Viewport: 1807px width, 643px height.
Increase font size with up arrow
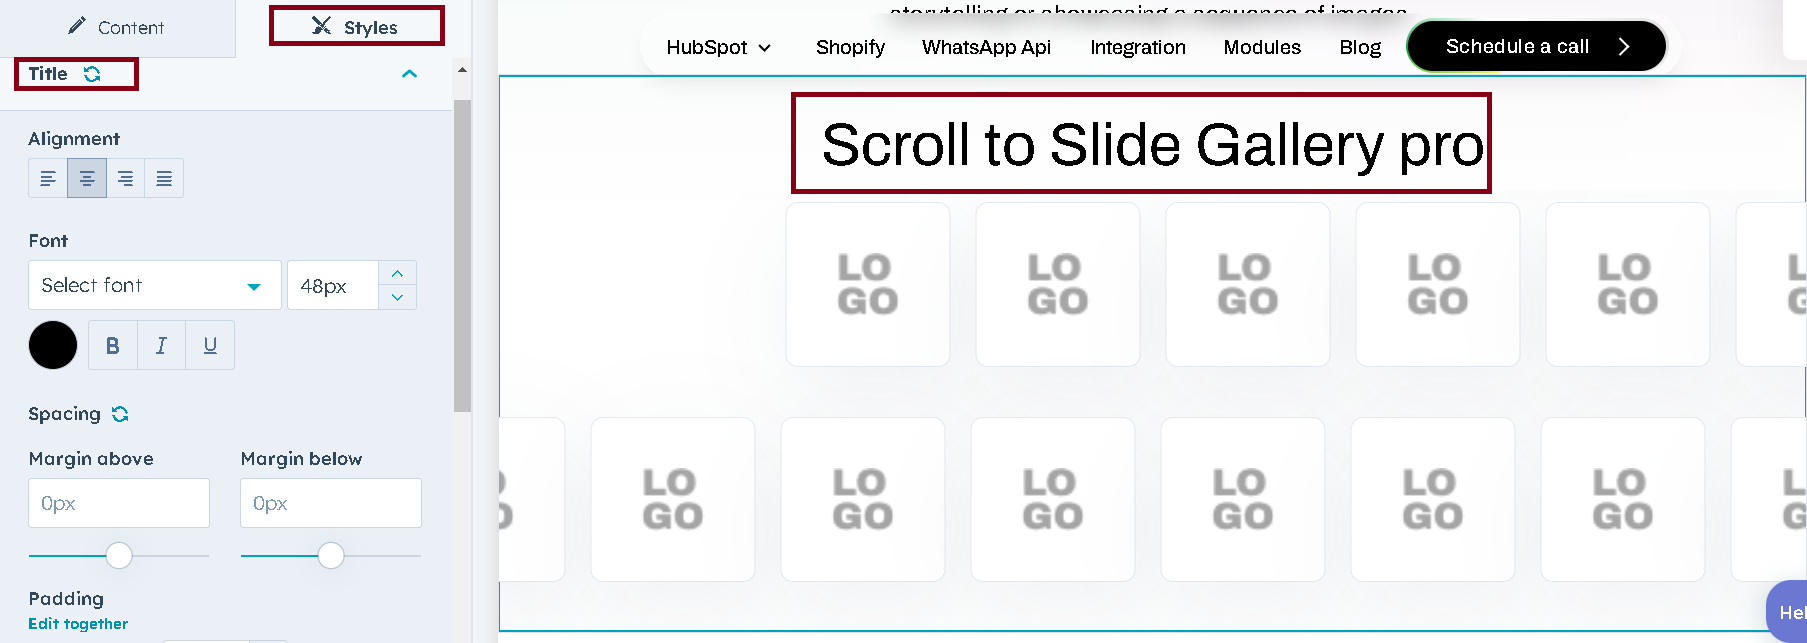(x=398, y=274)
